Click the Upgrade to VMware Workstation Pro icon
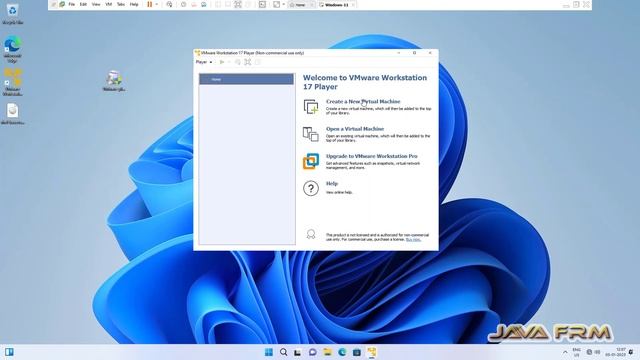 click(311, 161)
